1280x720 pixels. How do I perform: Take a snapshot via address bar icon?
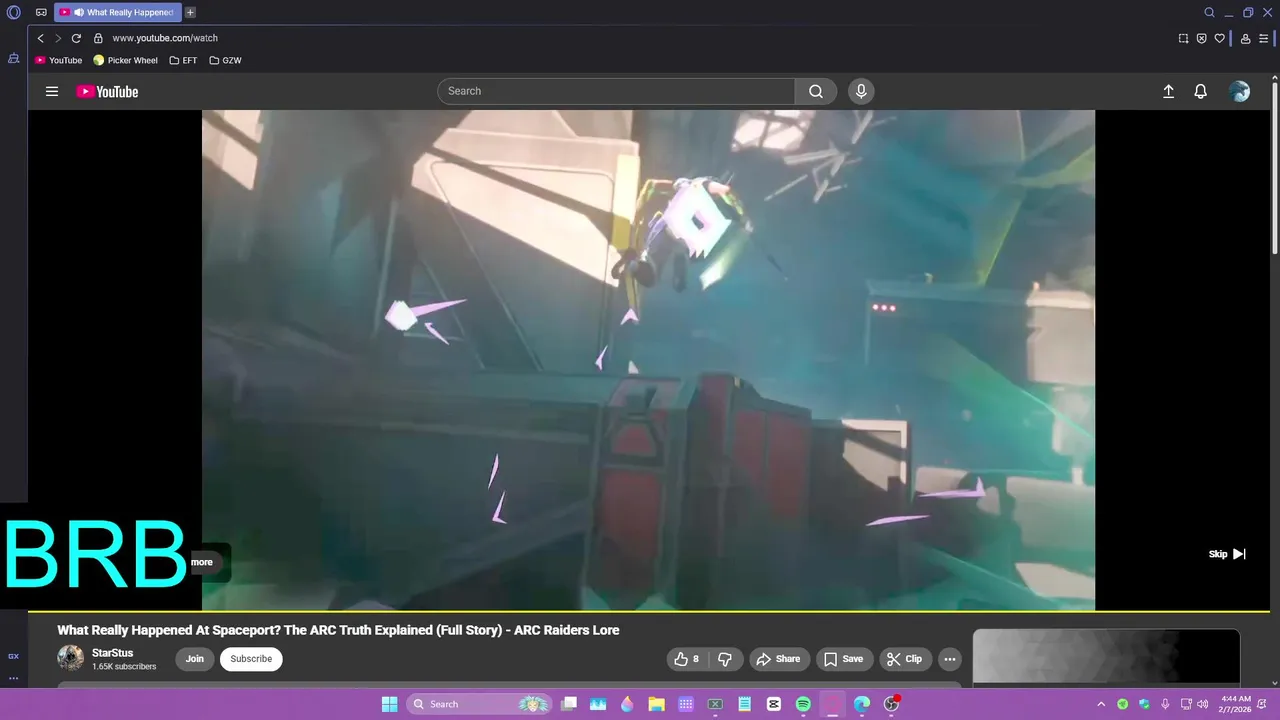point(1183,38)
